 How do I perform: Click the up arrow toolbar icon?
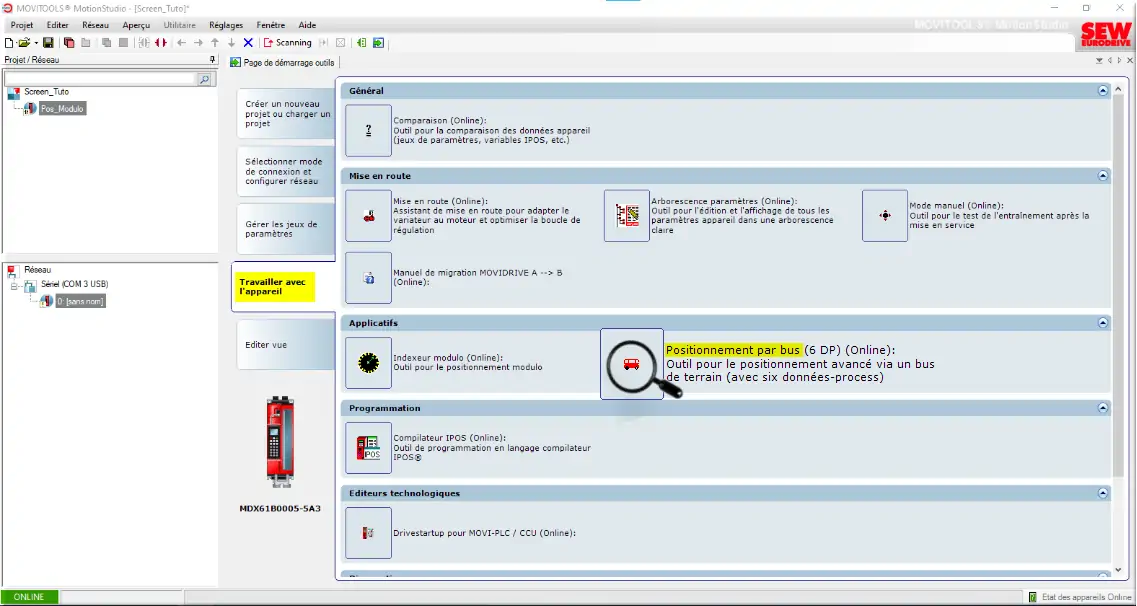click(x=215, y=43)
